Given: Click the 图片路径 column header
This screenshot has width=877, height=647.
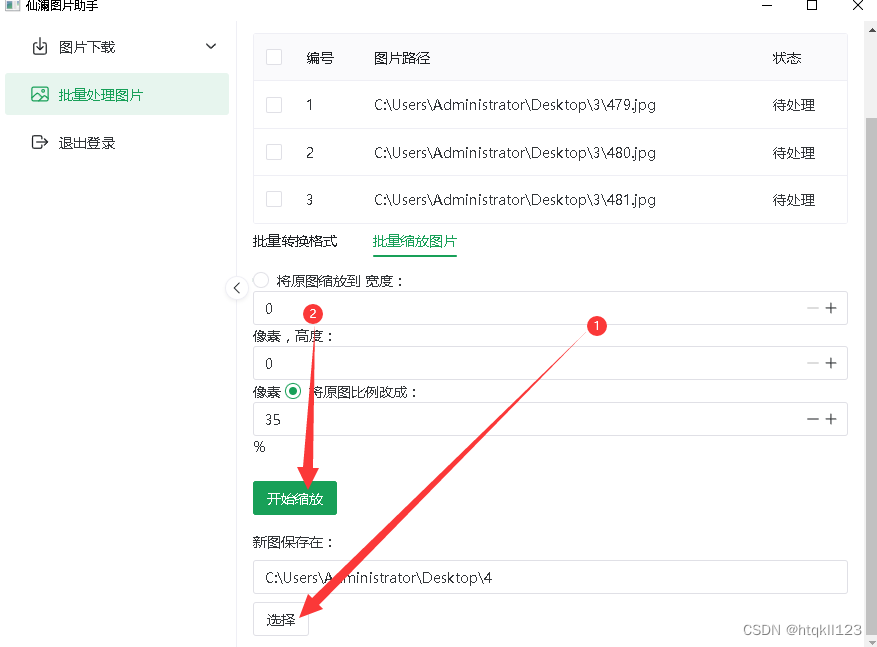Looking at the screenshot, I should (x=402, y=58).
